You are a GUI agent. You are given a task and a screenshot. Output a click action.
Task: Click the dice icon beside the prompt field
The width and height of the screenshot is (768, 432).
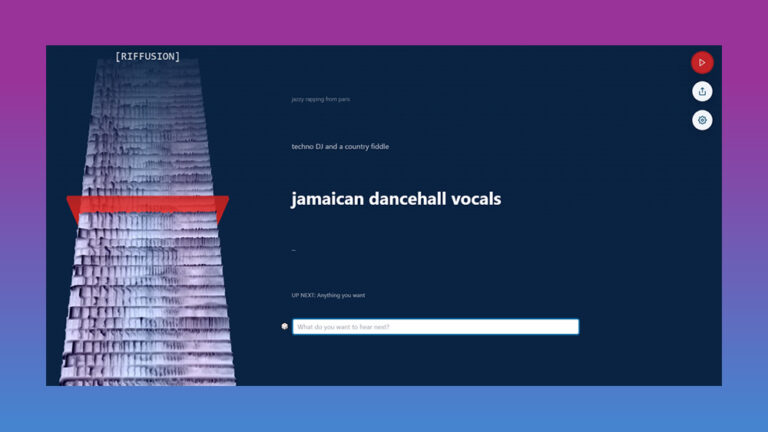pos(285,326)
